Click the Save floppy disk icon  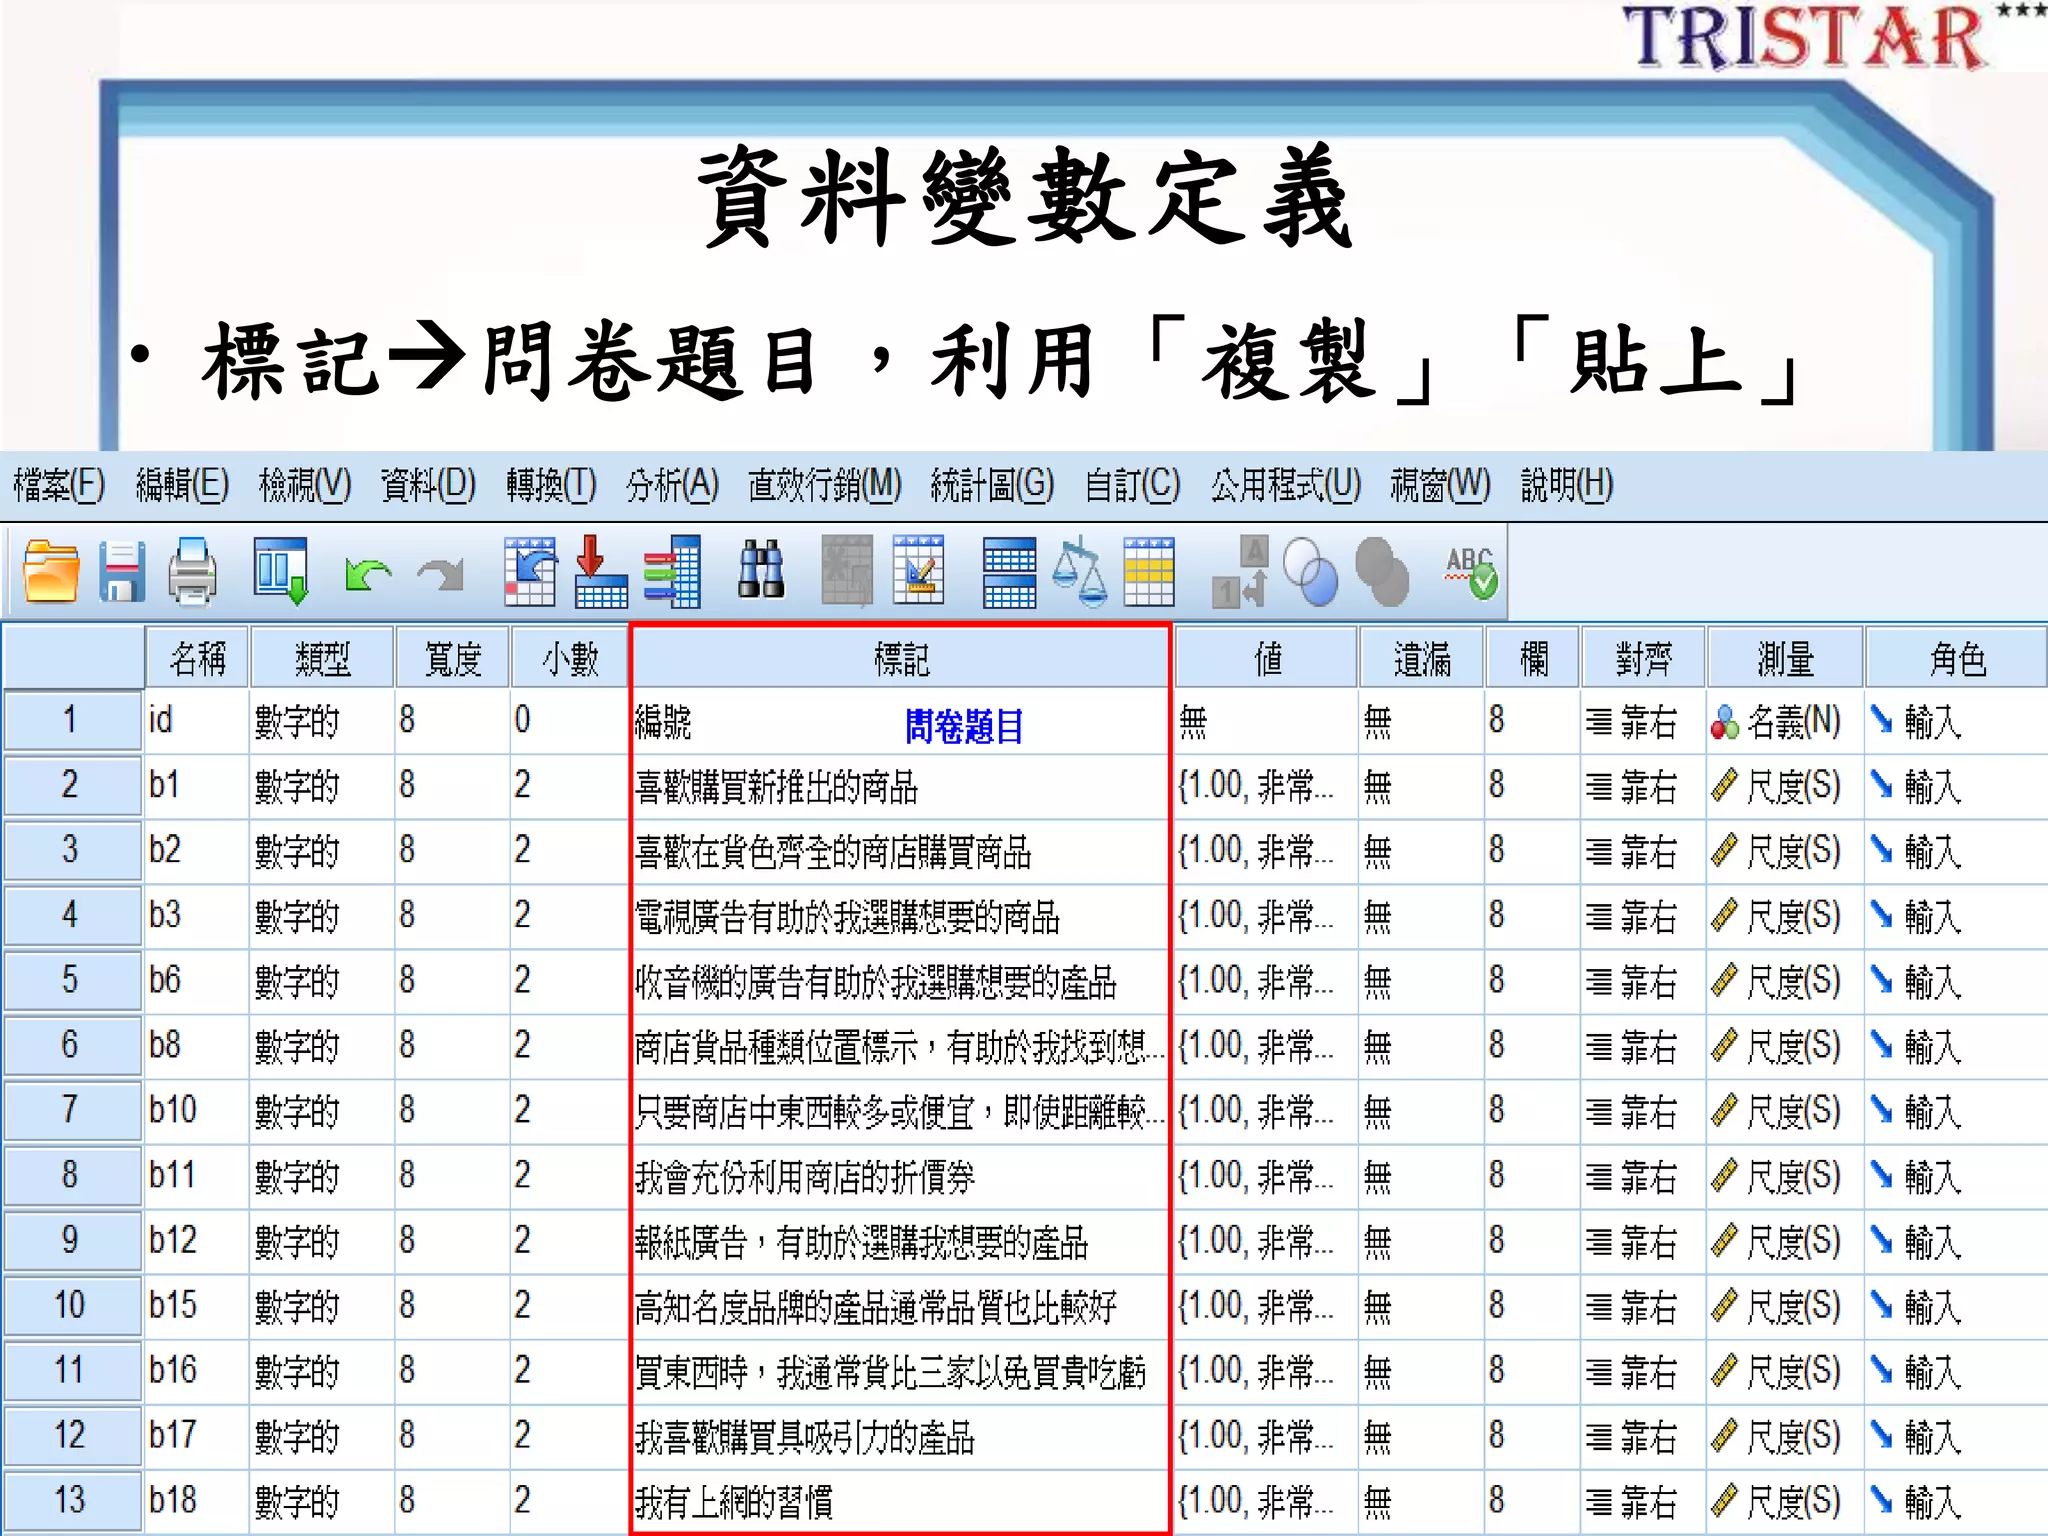(122, 572)
